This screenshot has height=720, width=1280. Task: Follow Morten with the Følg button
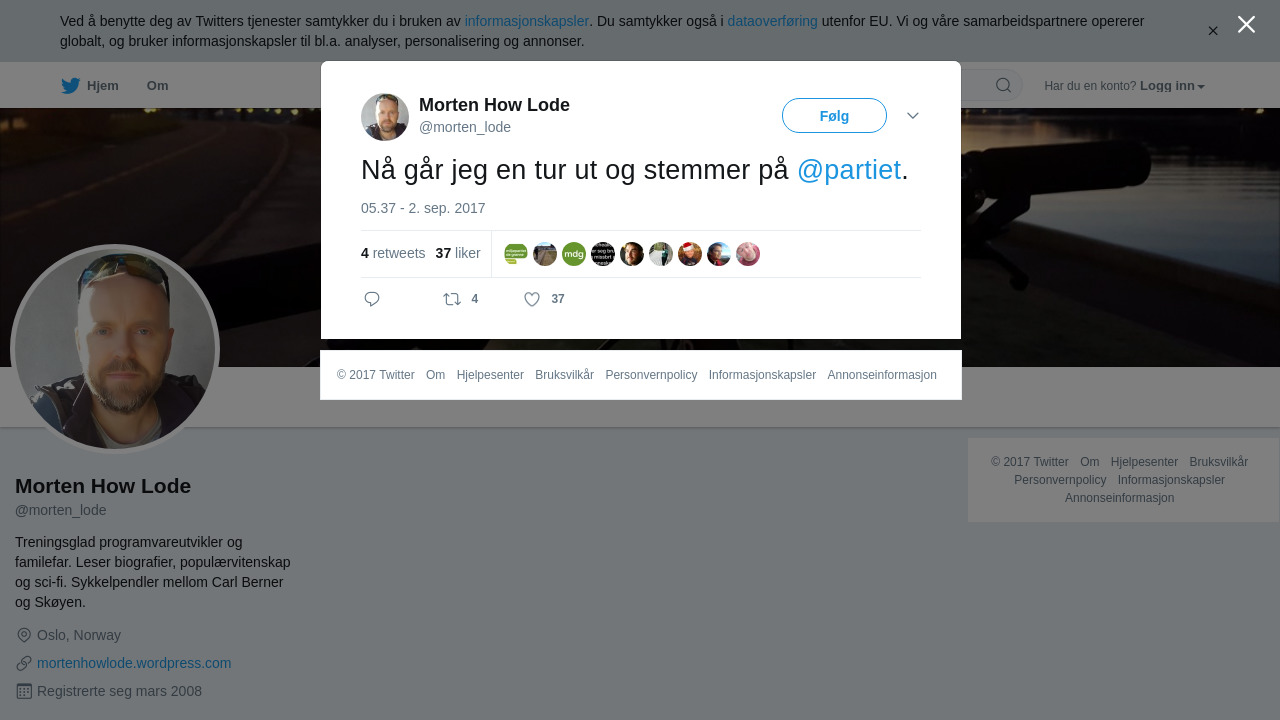(x=834, y=116)
